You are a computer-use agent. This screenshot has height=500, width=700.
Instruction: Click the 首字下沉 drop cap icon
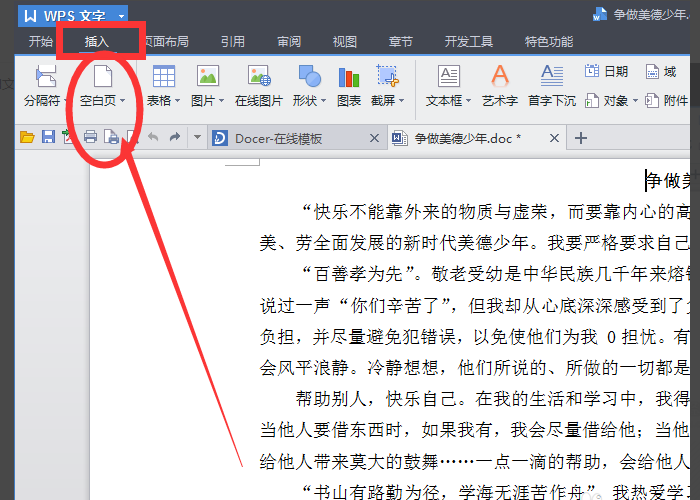point(552,76)
